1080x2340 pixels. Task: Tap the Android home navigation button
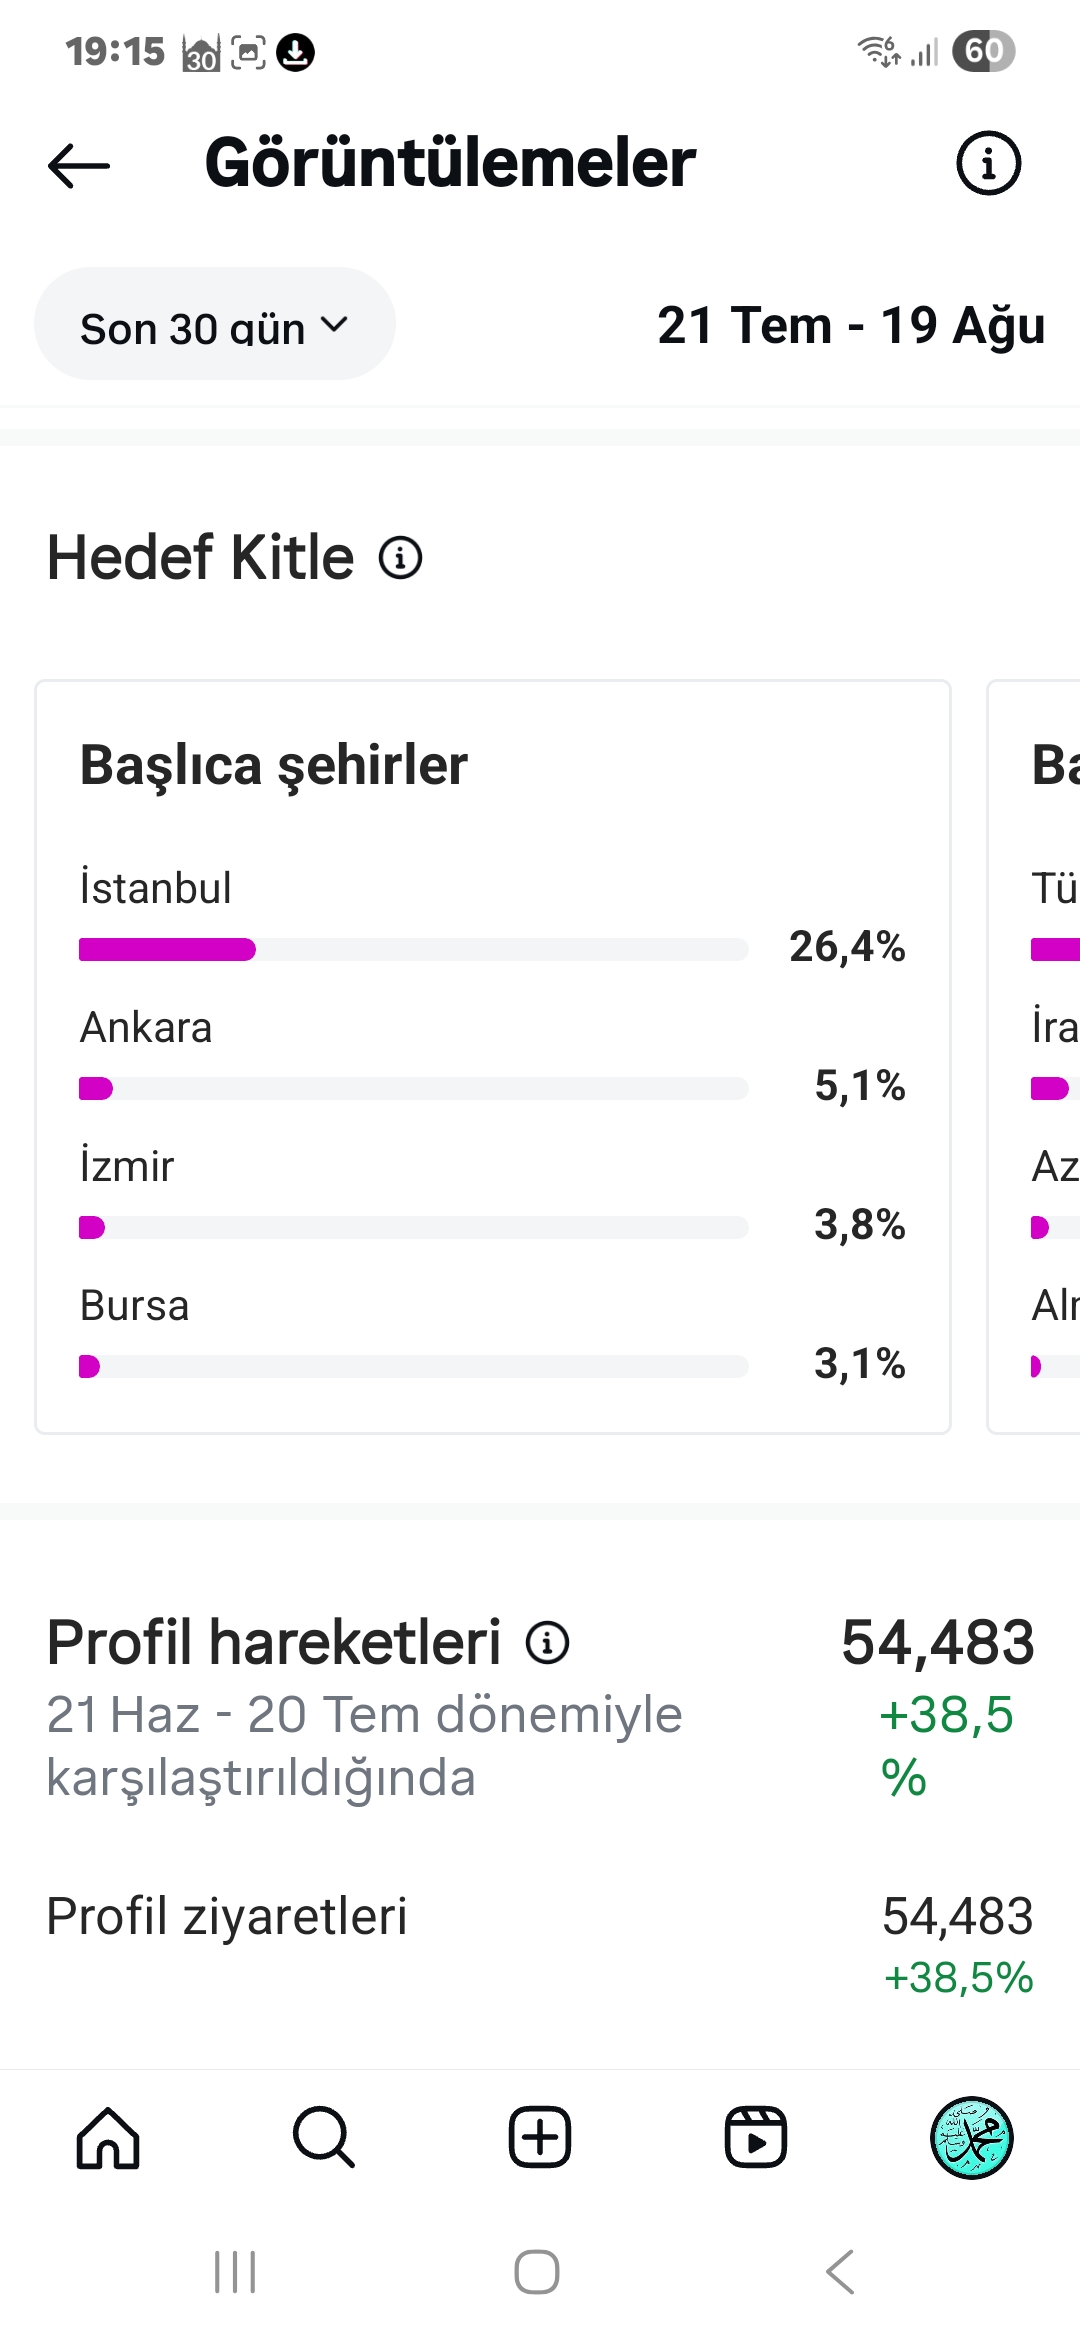pyautogui.click(x=537, y=2272)
